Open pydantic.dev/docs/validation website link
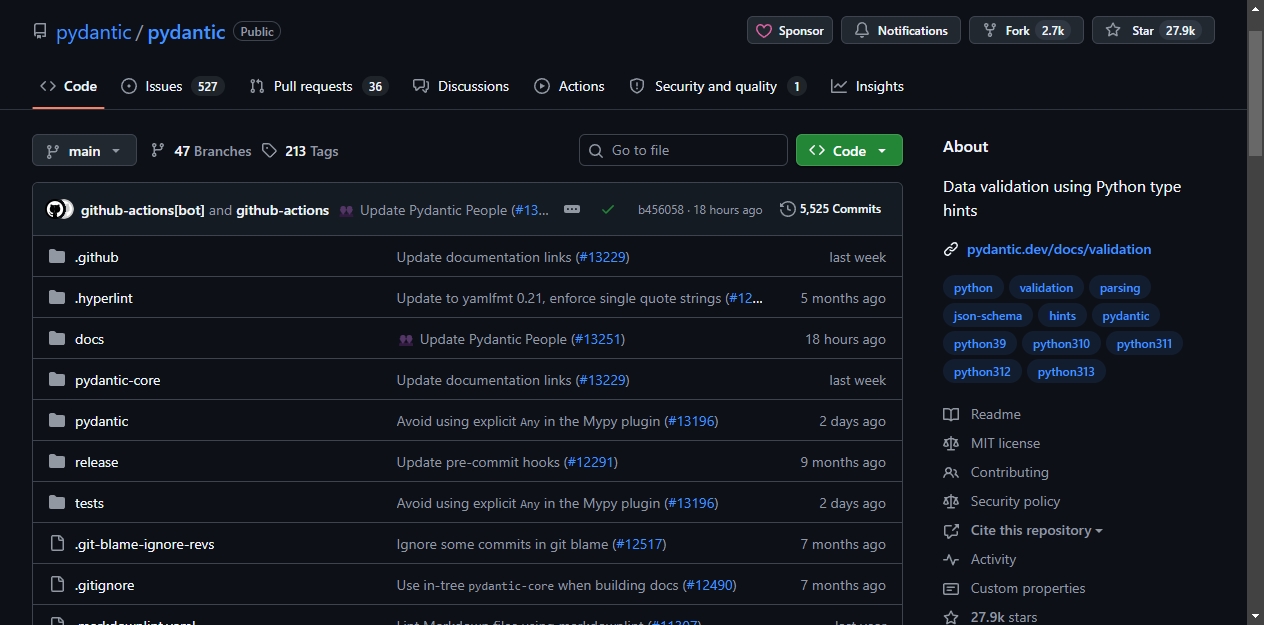Image resolution: width=1264 pixels, height=625 pixels. click(1059, 249)
